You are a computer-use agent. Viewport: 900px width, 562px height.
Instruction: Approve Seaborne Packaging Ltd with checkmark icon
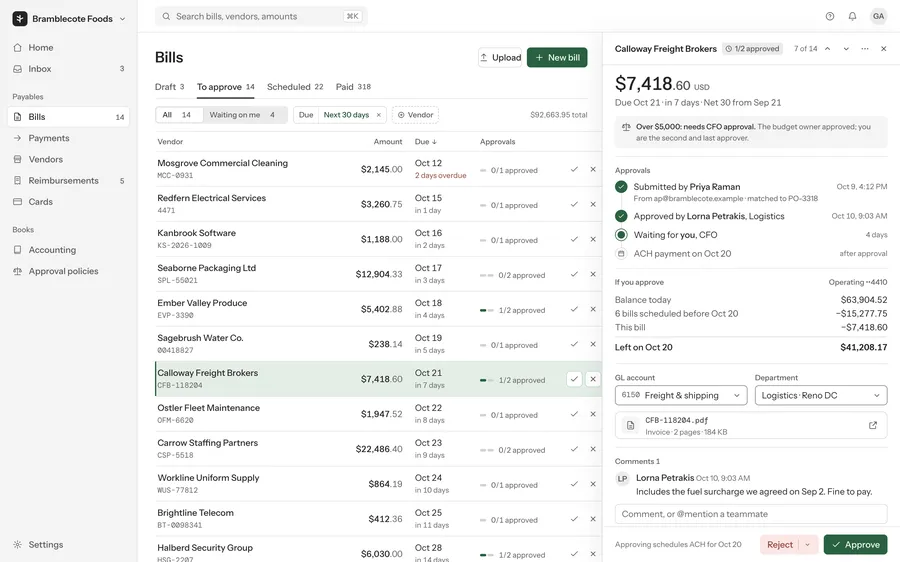(574, 274)
